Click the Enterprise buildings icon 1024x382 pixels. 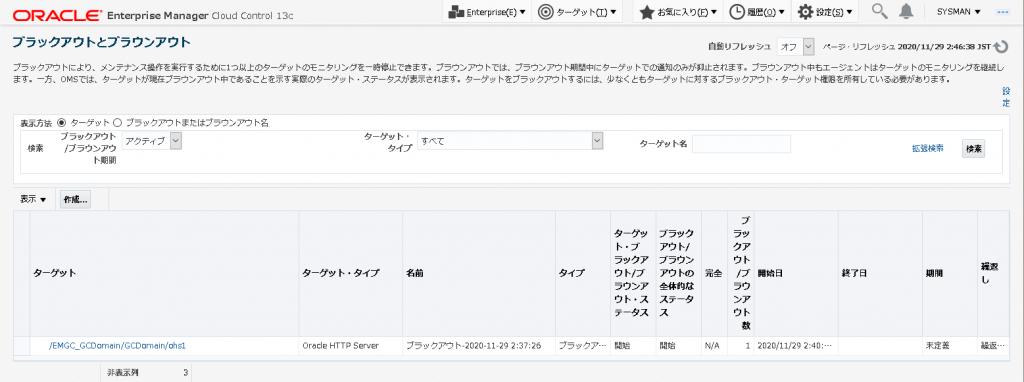pos(457,12)
